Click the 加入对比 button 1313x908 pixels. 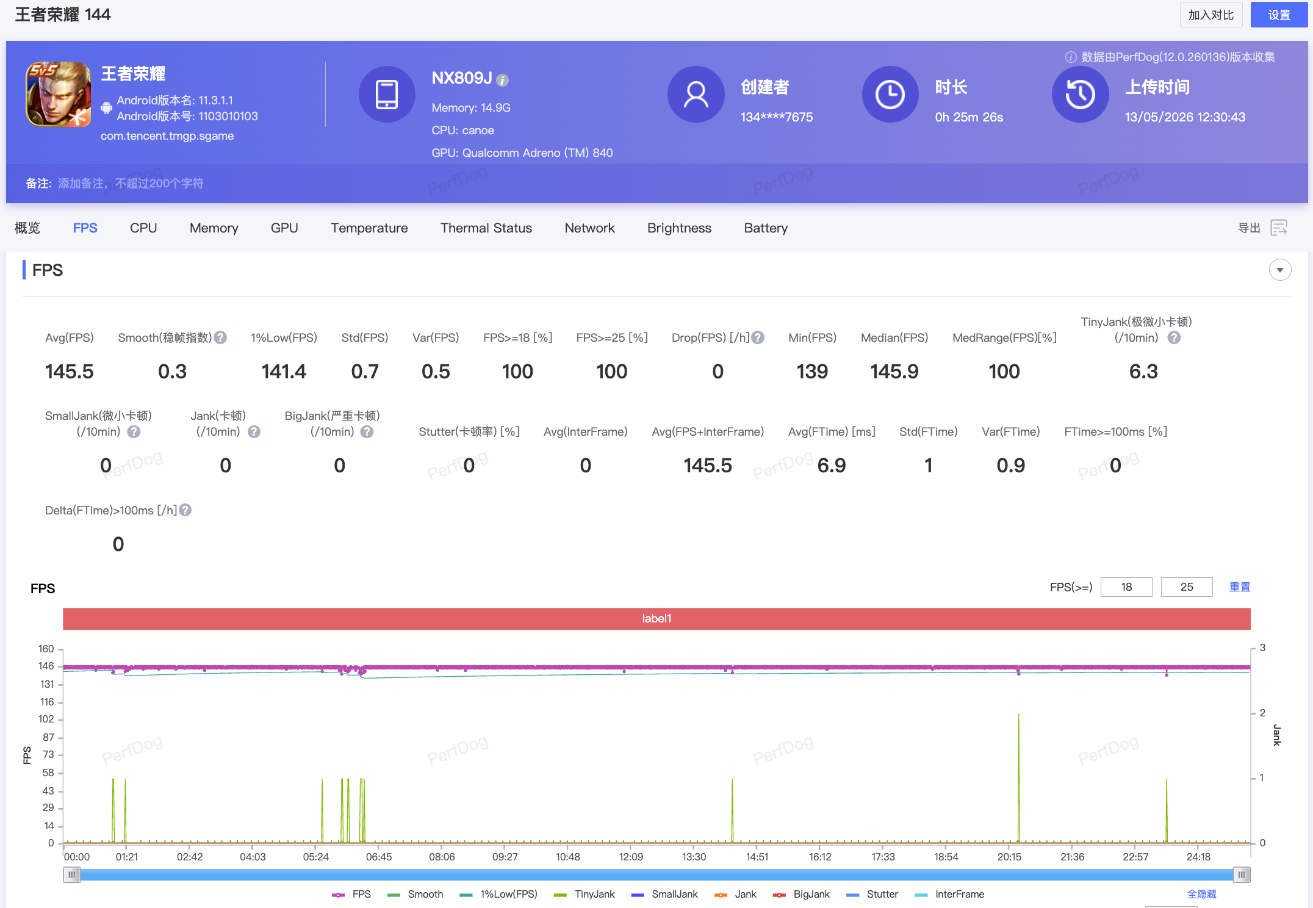click(1212, 15)
